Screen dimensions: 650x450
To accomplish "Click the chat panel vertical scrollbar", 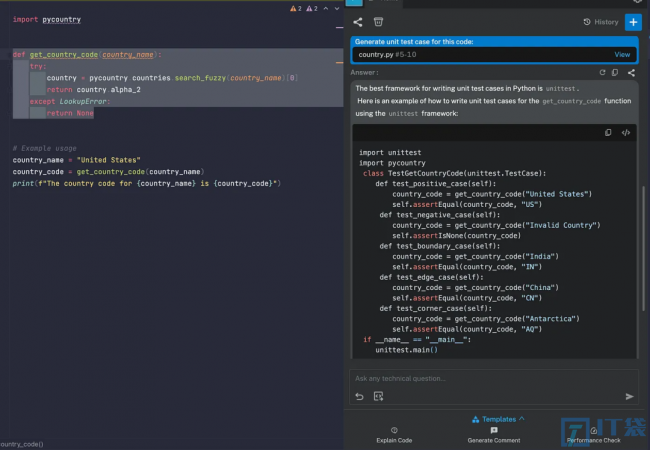I will coord(643,249).
